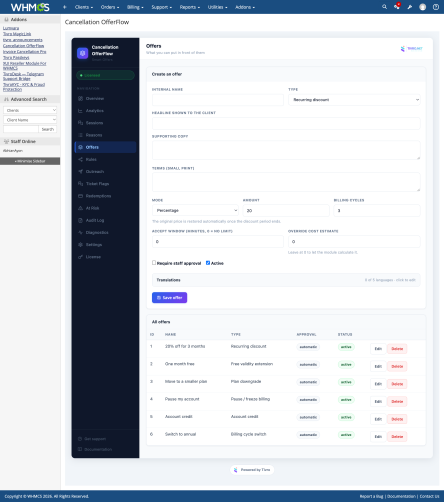Image resolution: width=444 pixels, height=502 pixels.
Task: Expand the Billing menu dropdown
Action: (135, 7)
